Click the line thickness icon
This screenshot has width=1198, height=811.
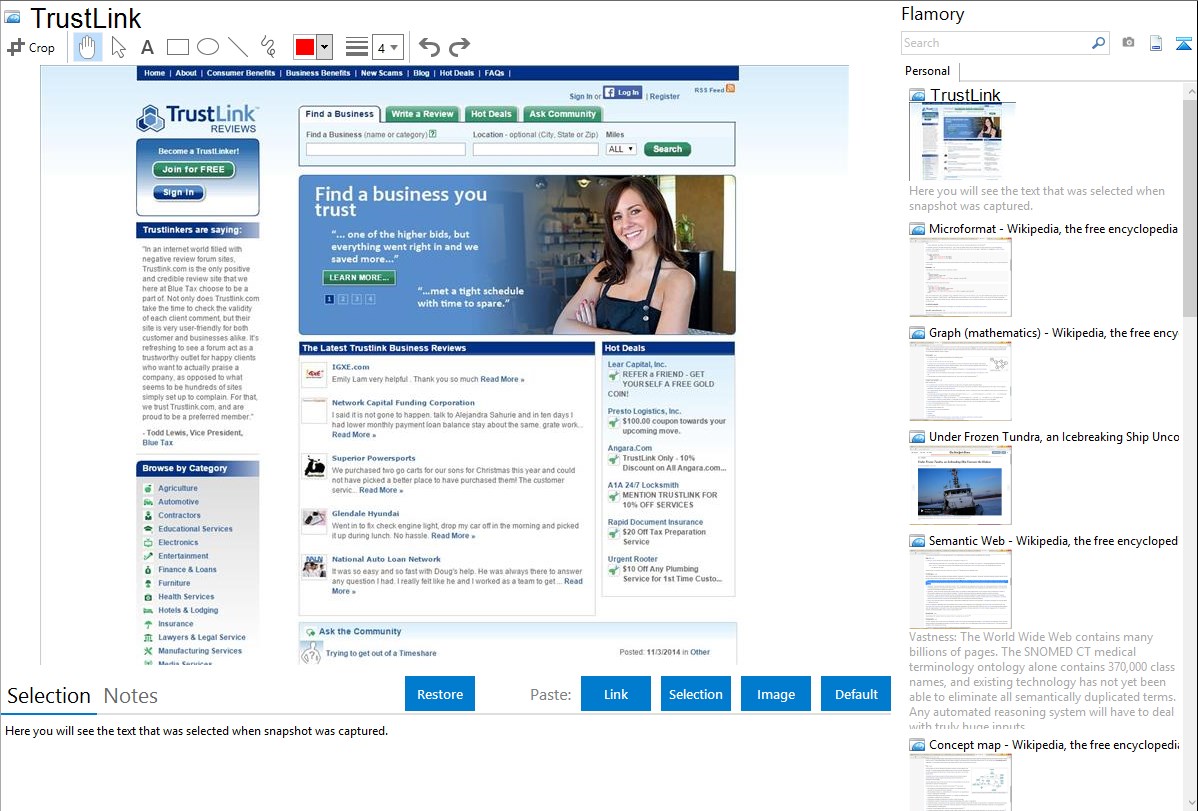coord(357,47)
